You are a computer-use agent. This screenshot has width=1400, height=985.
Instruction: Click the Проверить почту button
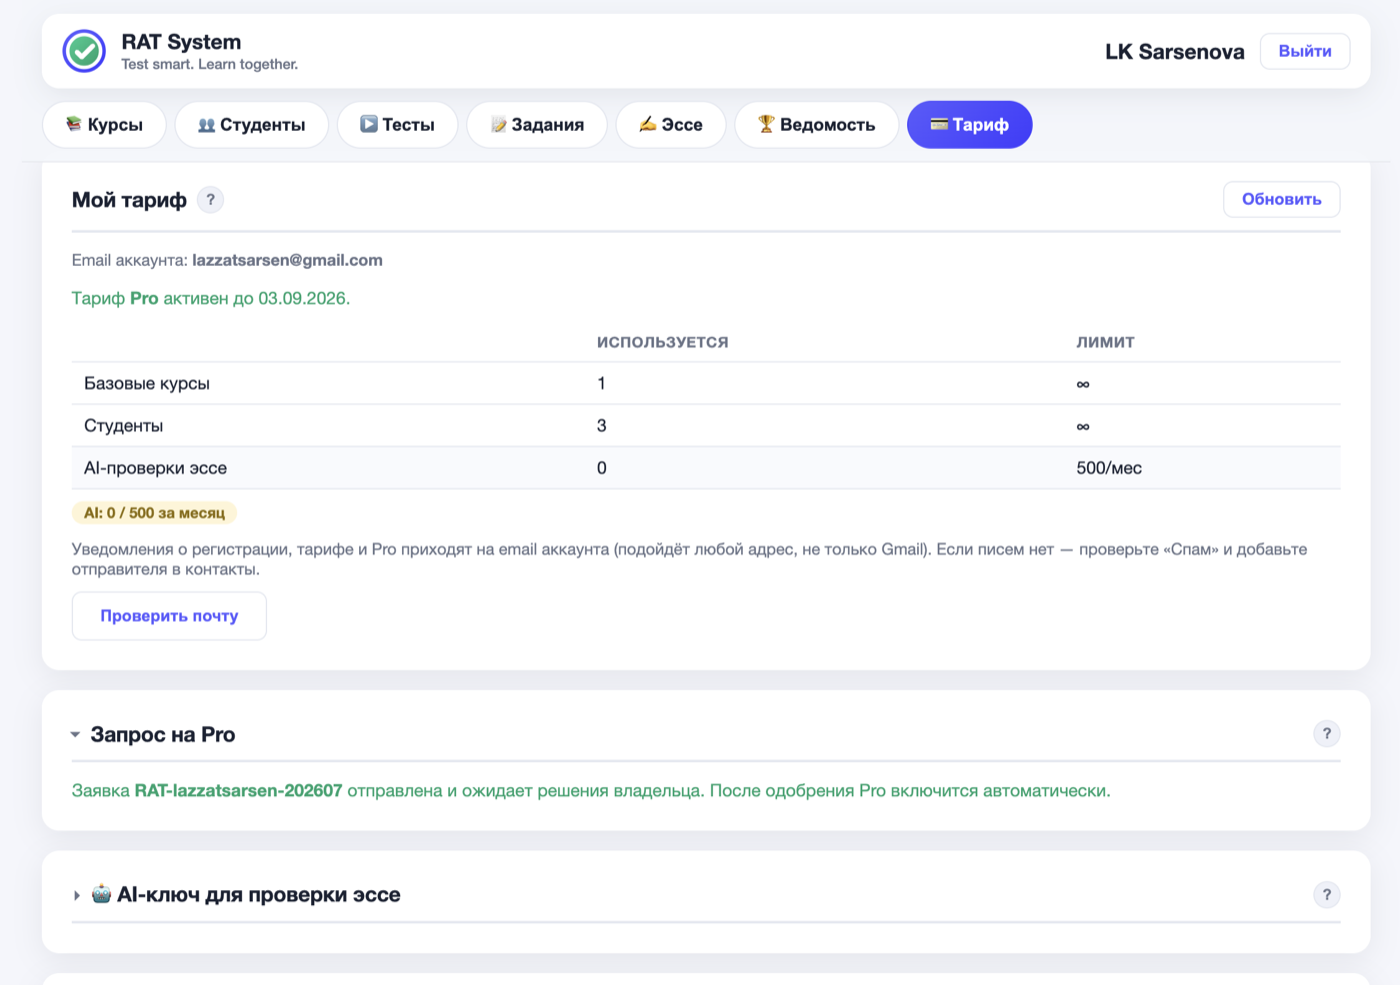[x=169, y=616]
